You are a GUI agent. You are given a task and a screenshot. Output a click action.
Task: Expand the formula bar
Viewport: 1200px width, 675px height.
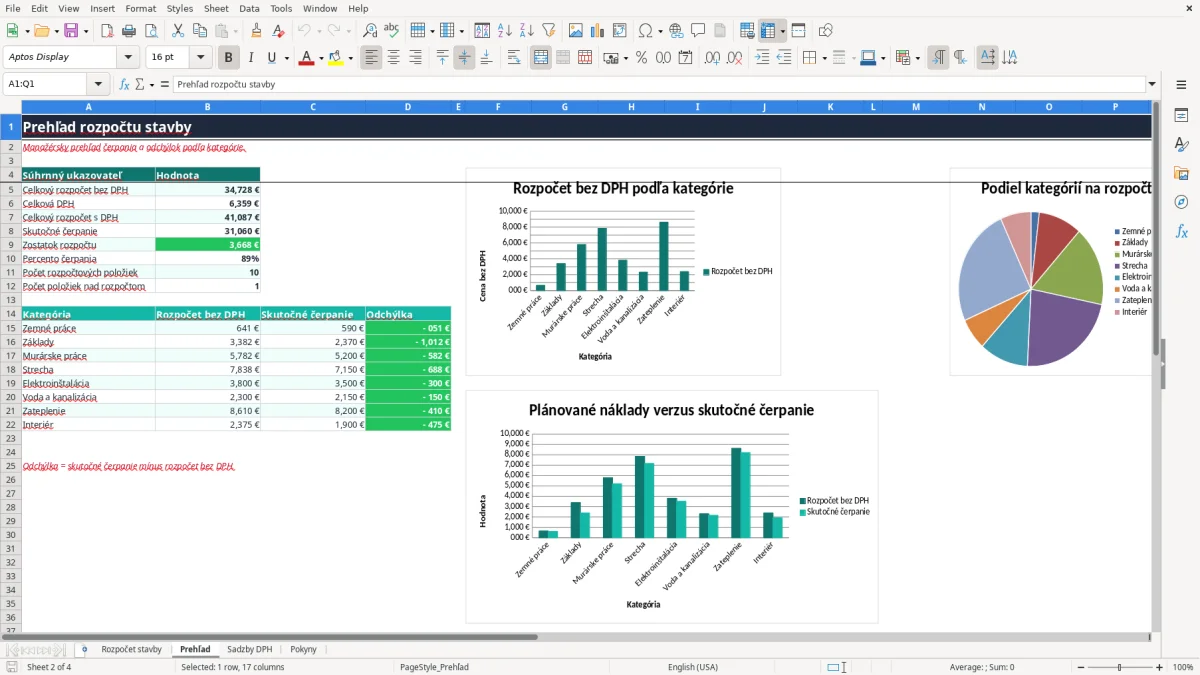click(1152, 85)
